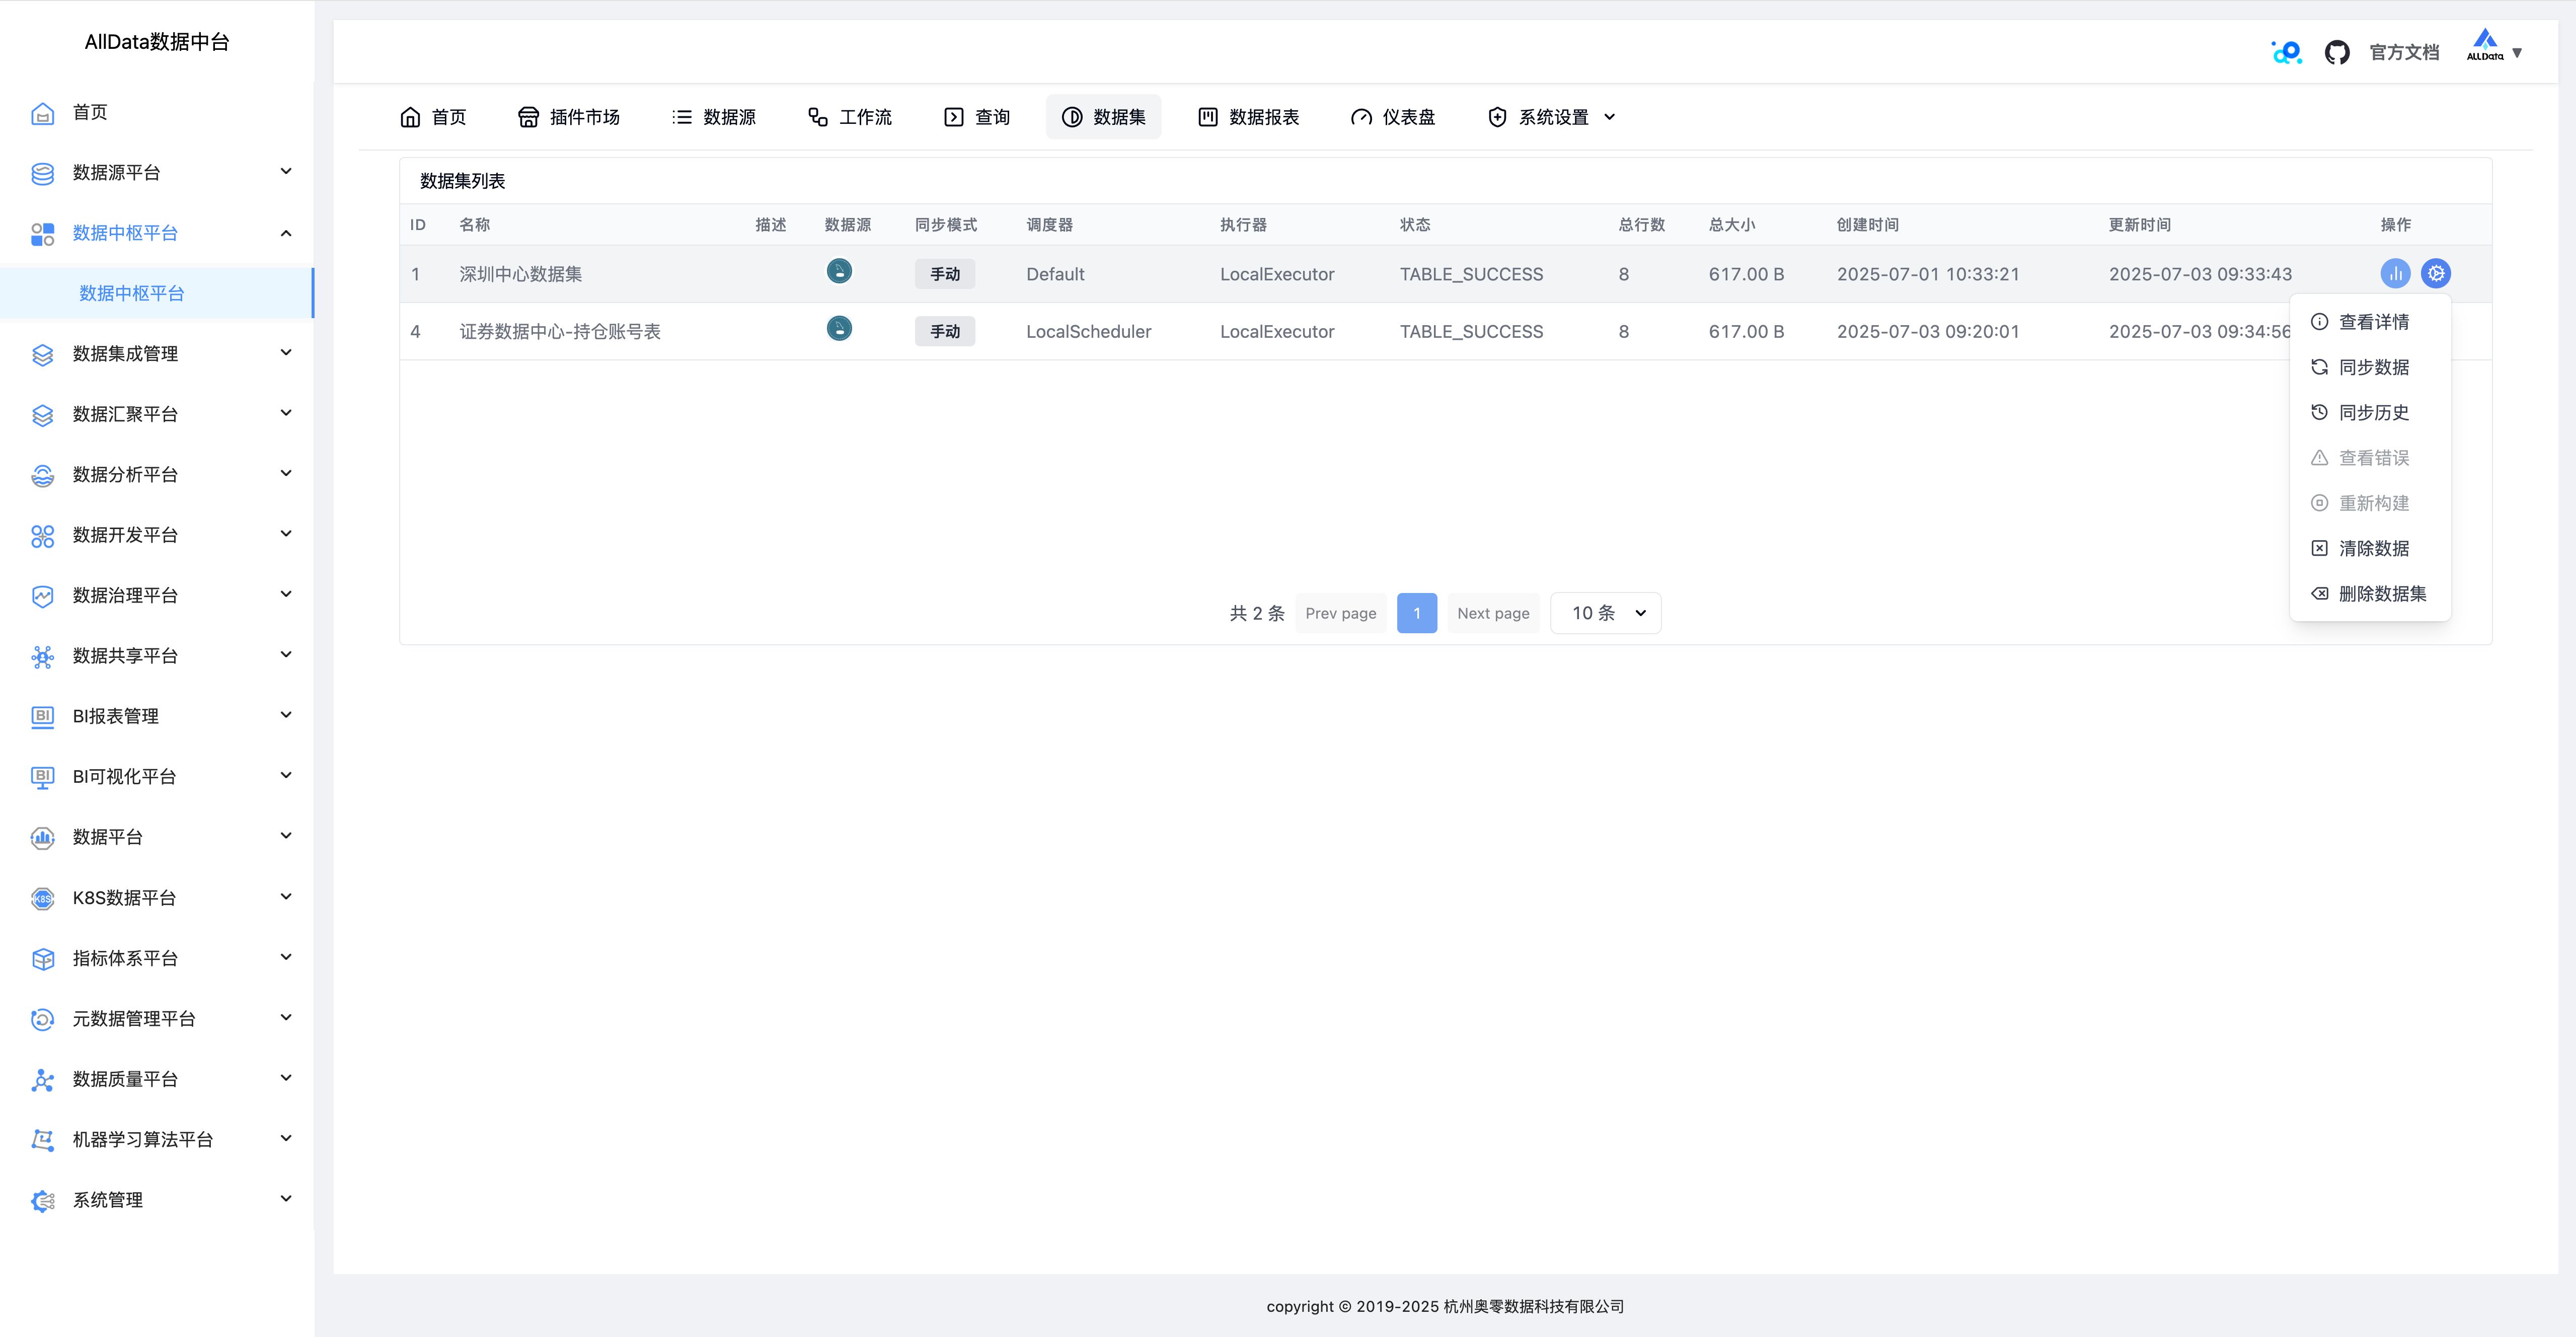
Task: Click the 数据开发平台 four-circles icon
Action: (x=42, y=536)
